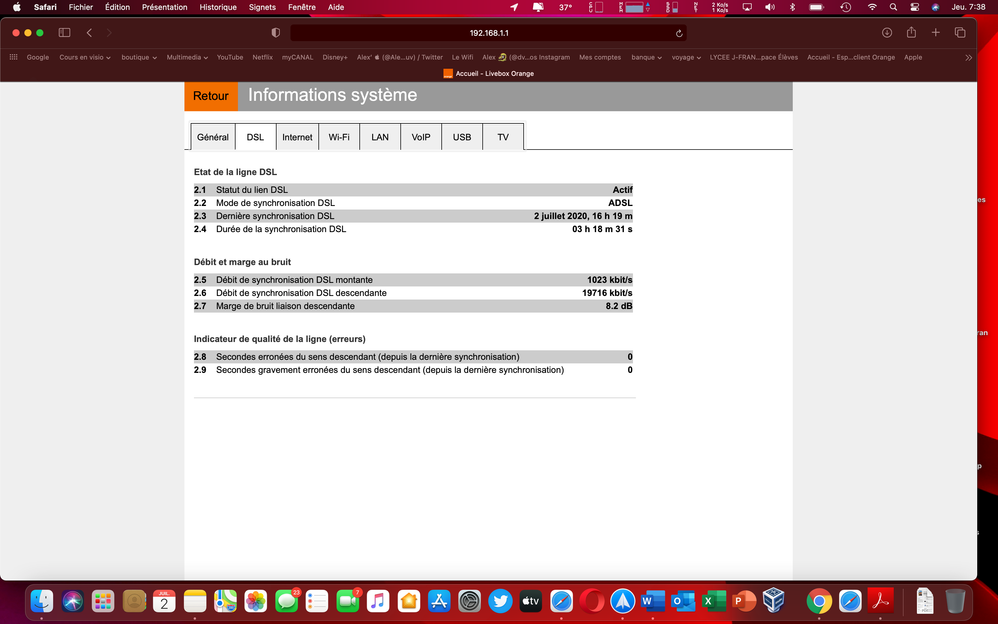
Task: Open the Historique menu in the menu bar
Action: point(218,7)
